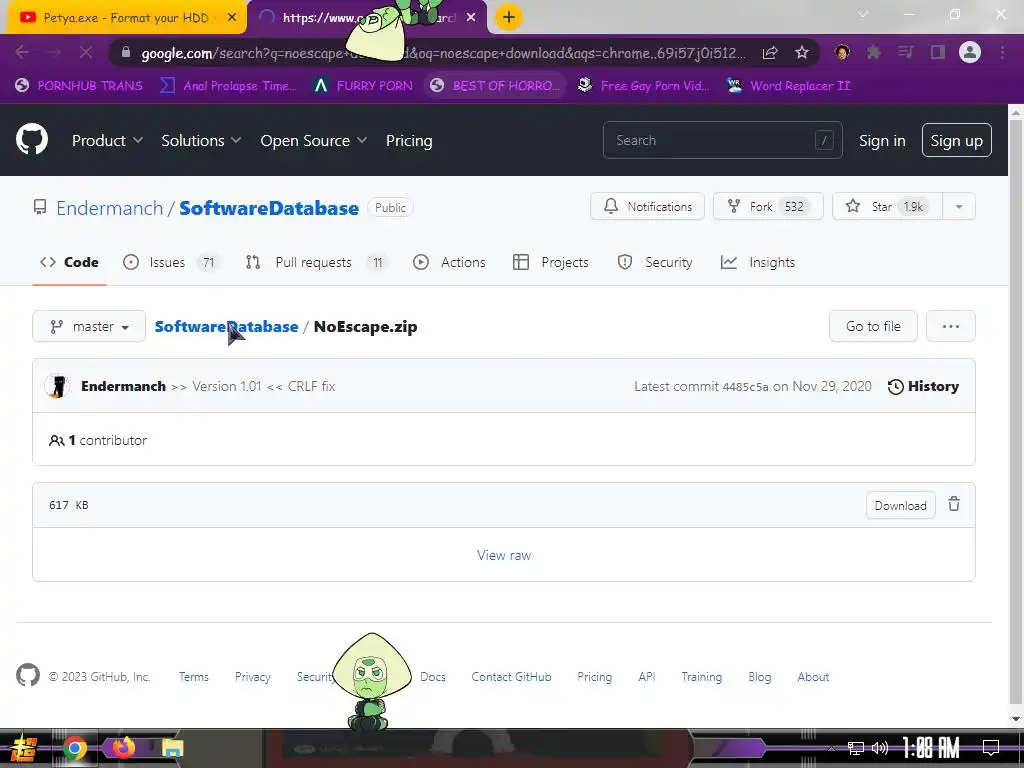Click the Sign up button
Image resolution: width=1024 pixels, height=768 pixels.
(956, 140)
